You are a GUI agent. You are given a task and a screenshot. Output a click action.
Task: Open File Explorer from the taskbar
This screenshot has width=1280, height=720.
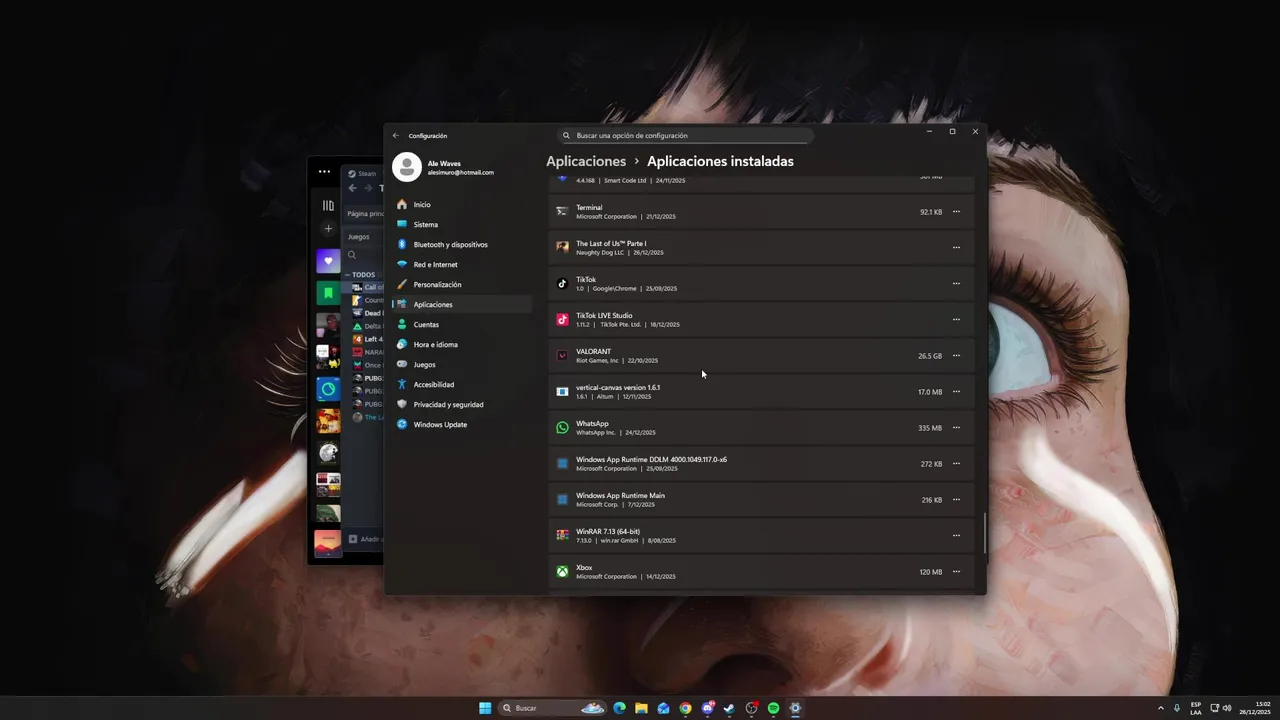[x=641, y=708]
